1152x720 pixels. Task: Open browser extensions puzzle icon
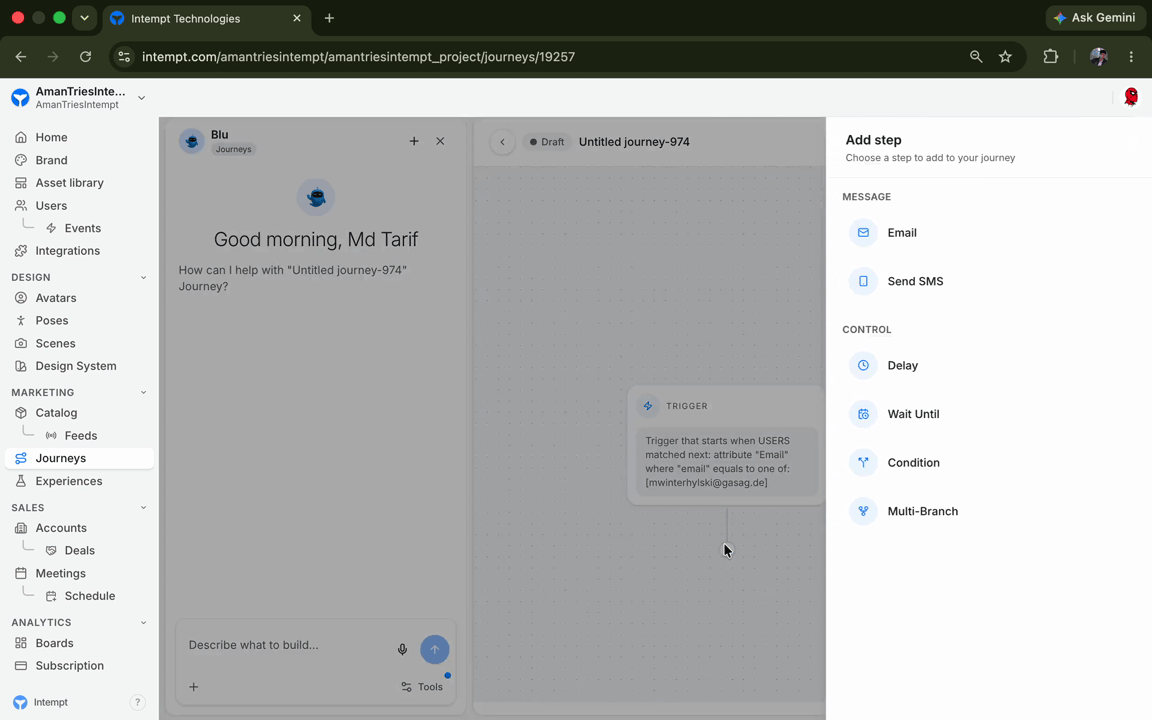1051,57
